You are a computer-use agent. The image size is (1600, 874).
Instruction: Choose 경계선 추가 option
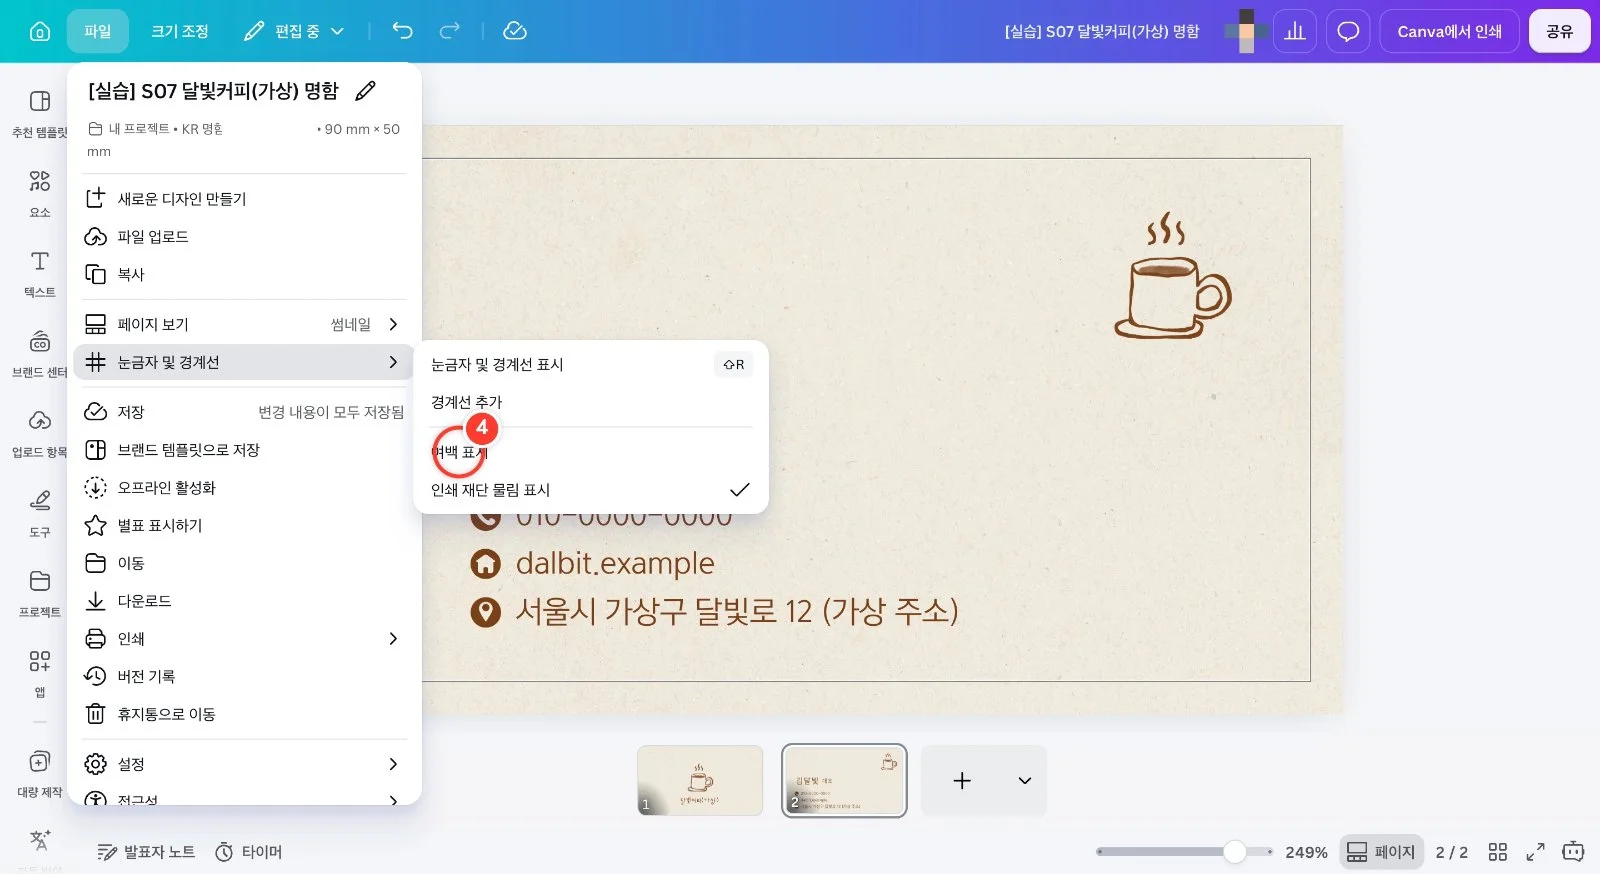[591, 402]
